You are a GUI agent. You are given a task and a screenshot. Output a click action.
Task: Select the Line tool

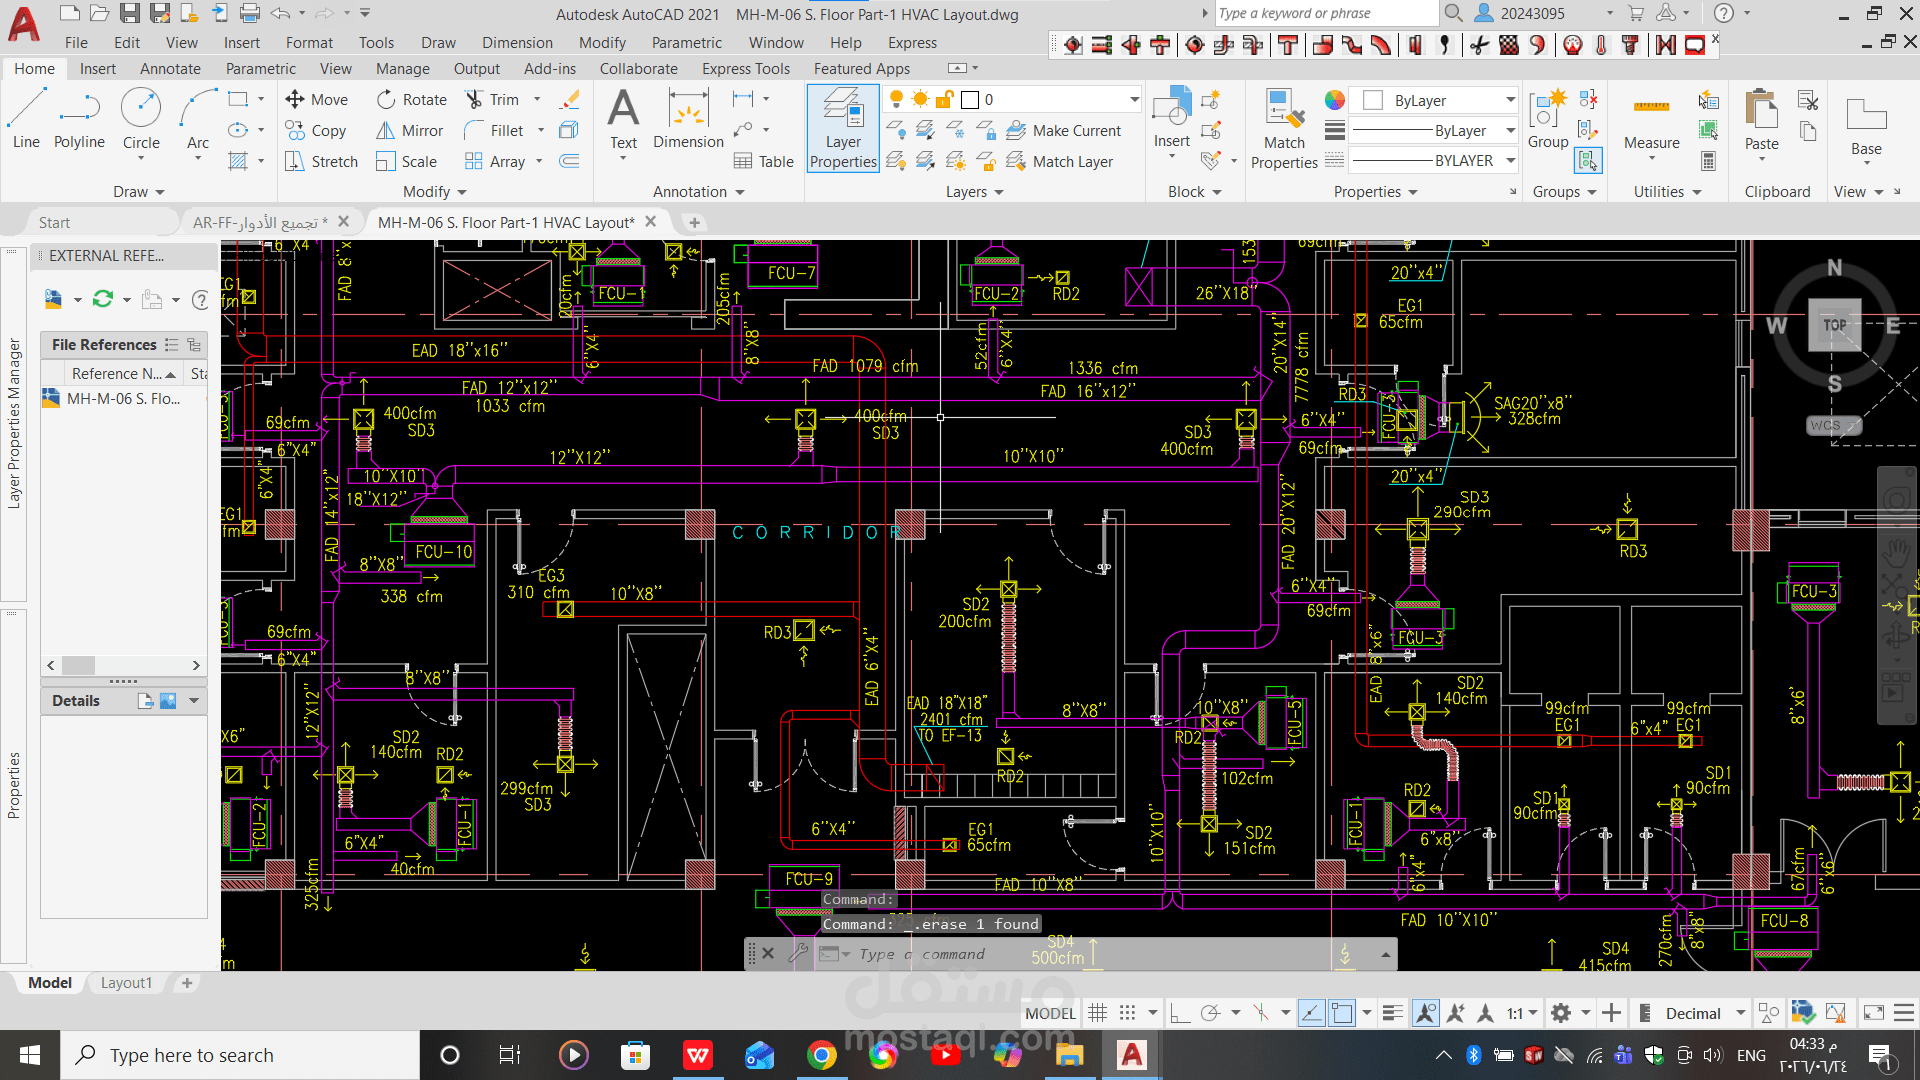click(26, 119)
